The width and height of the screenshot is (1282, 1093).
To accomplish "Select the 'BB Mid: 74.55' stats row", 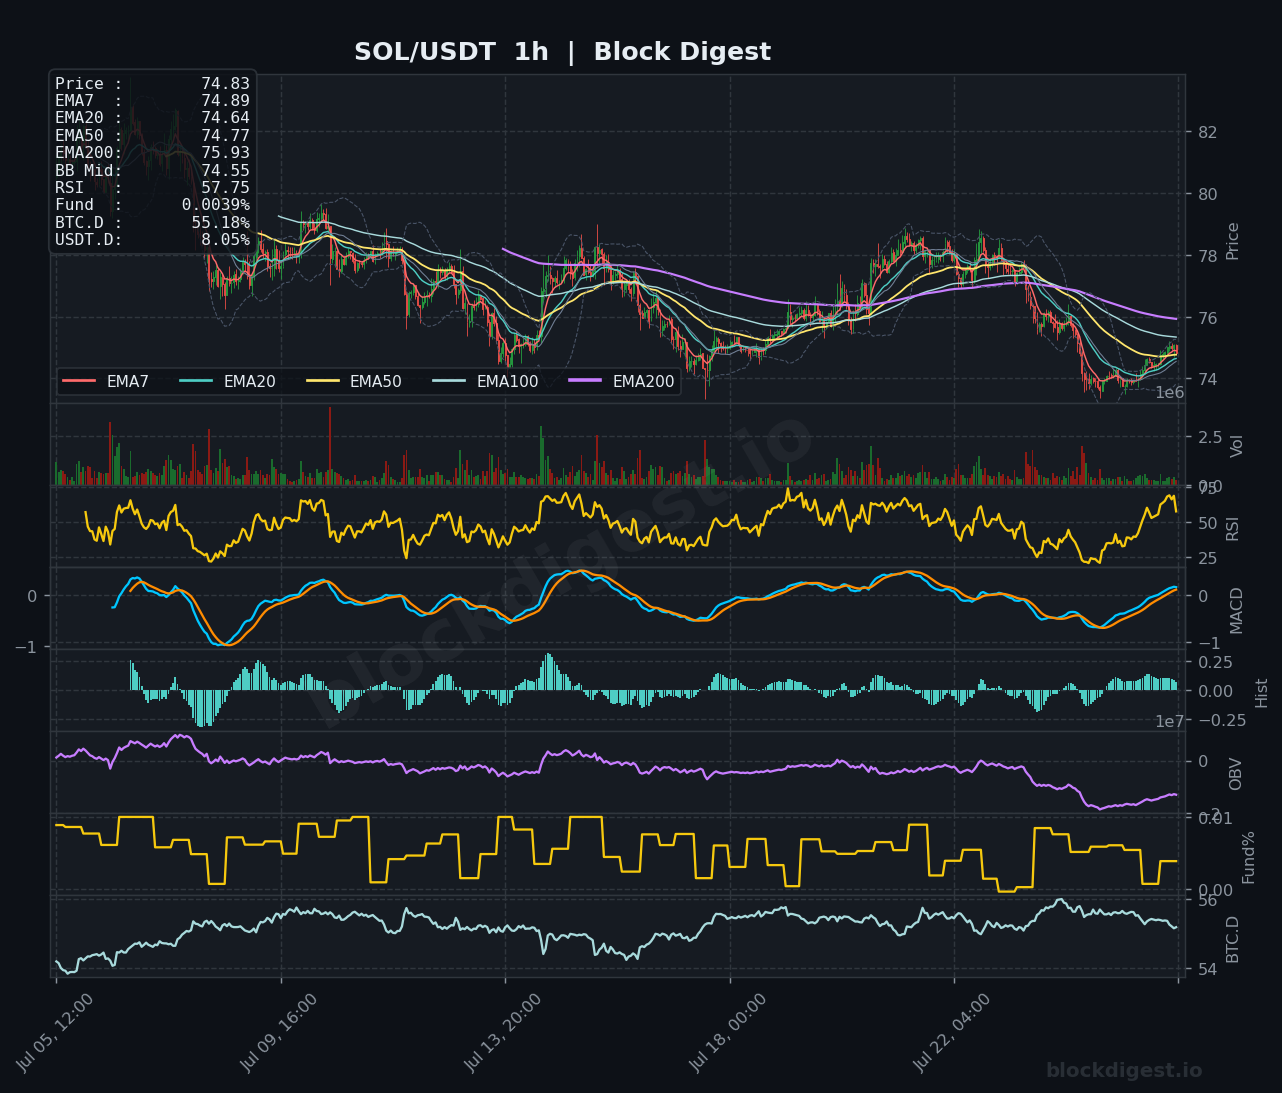I will [x=152, y=171].
